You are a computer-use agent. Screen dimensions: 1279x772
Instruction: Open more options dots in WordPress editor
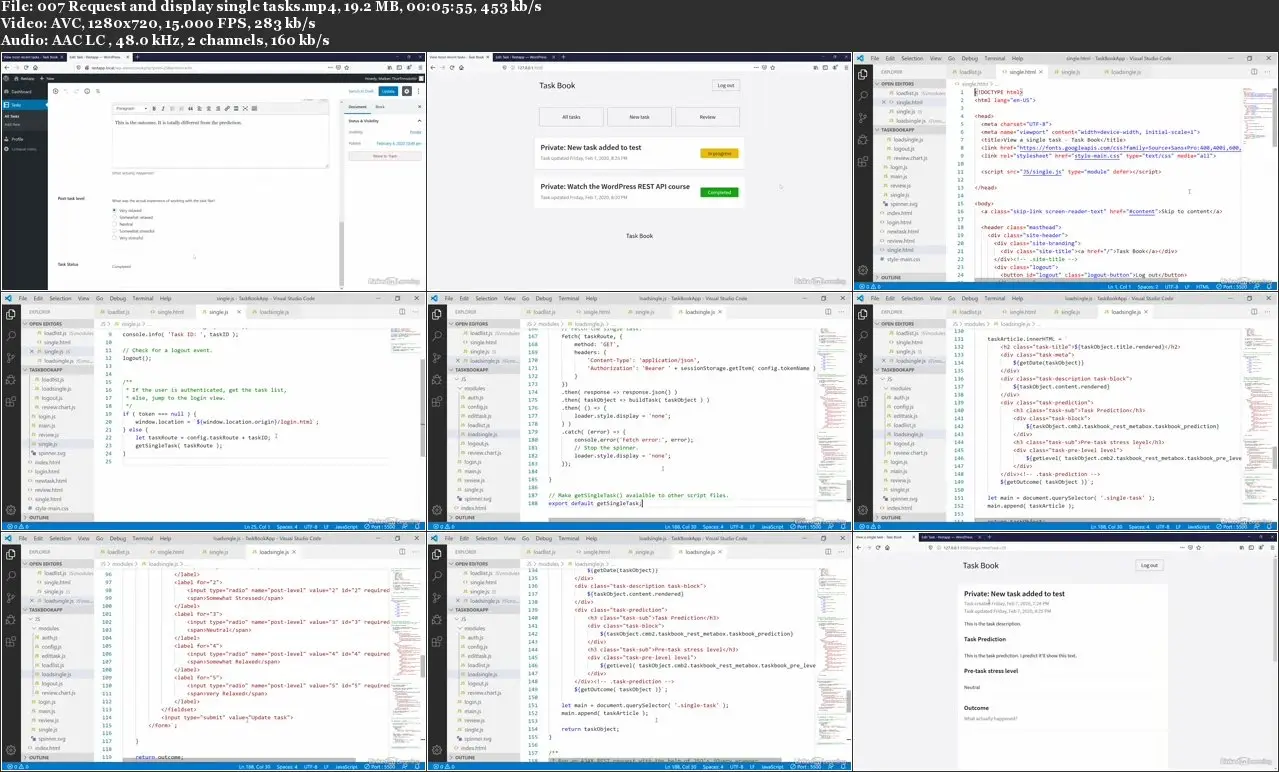click(419, 91)
